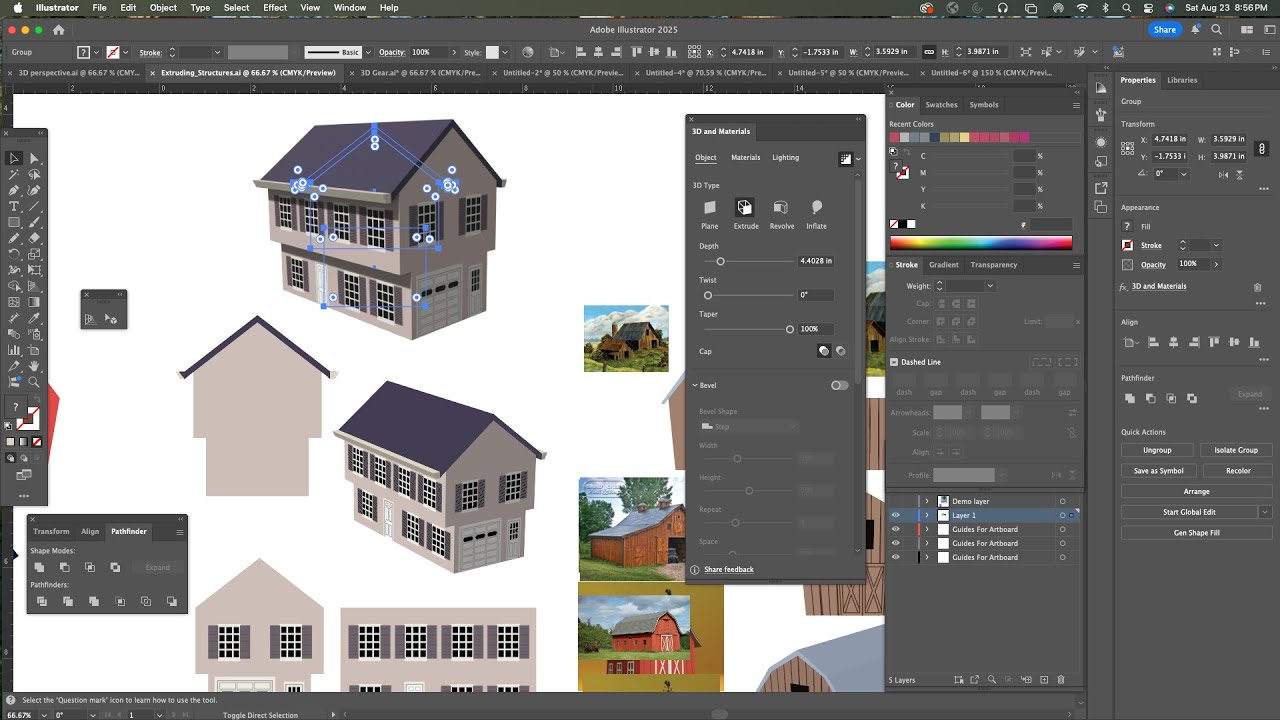Toggle the Bevel switch on

click(839, 385)
